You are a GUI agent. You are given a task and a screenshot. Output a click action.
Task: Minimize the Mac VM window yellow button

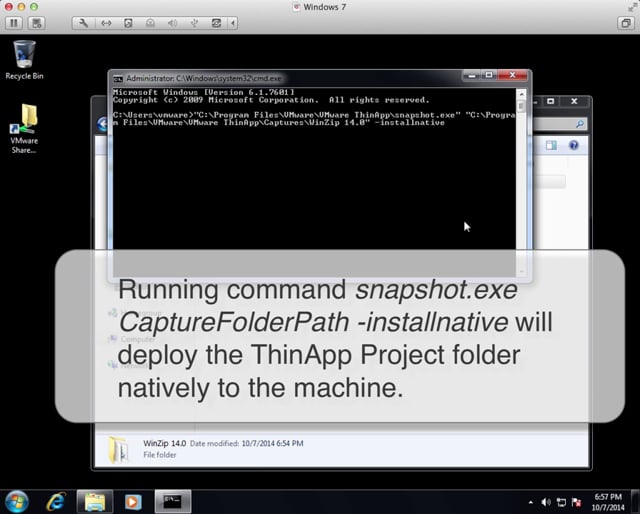pyautogui.click(x=21, y=7)
